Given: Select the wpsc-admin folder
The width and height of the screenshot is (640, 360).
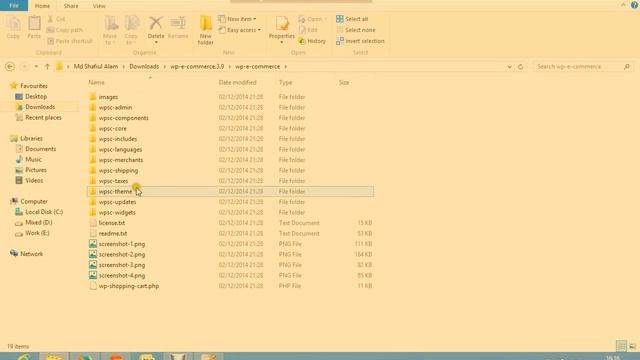Looking at the screenshot, I should 115,107.
